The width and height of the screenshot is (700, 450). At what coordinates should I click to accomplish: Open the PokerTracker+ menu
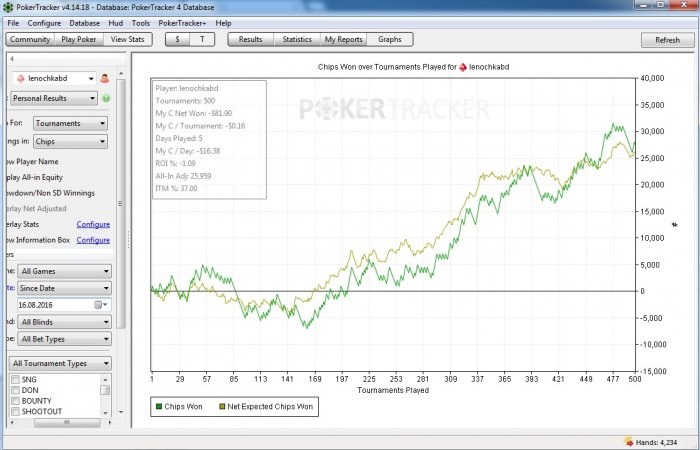click(182, 23)
